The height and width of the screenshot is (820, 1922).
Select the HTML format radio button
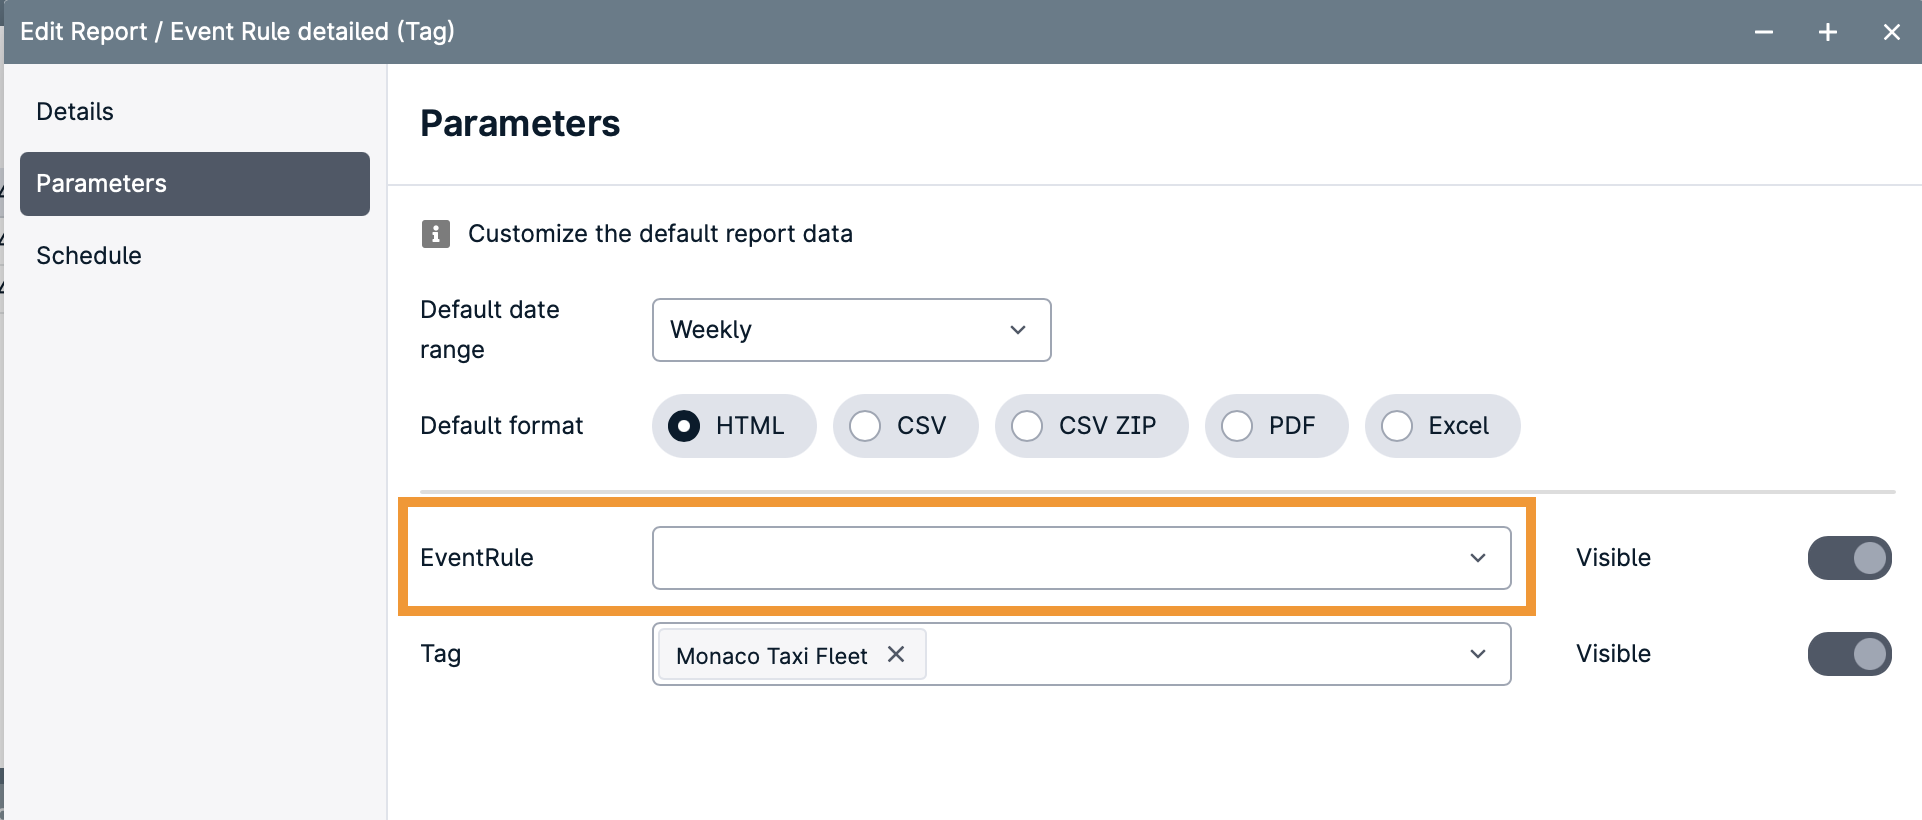684,426
